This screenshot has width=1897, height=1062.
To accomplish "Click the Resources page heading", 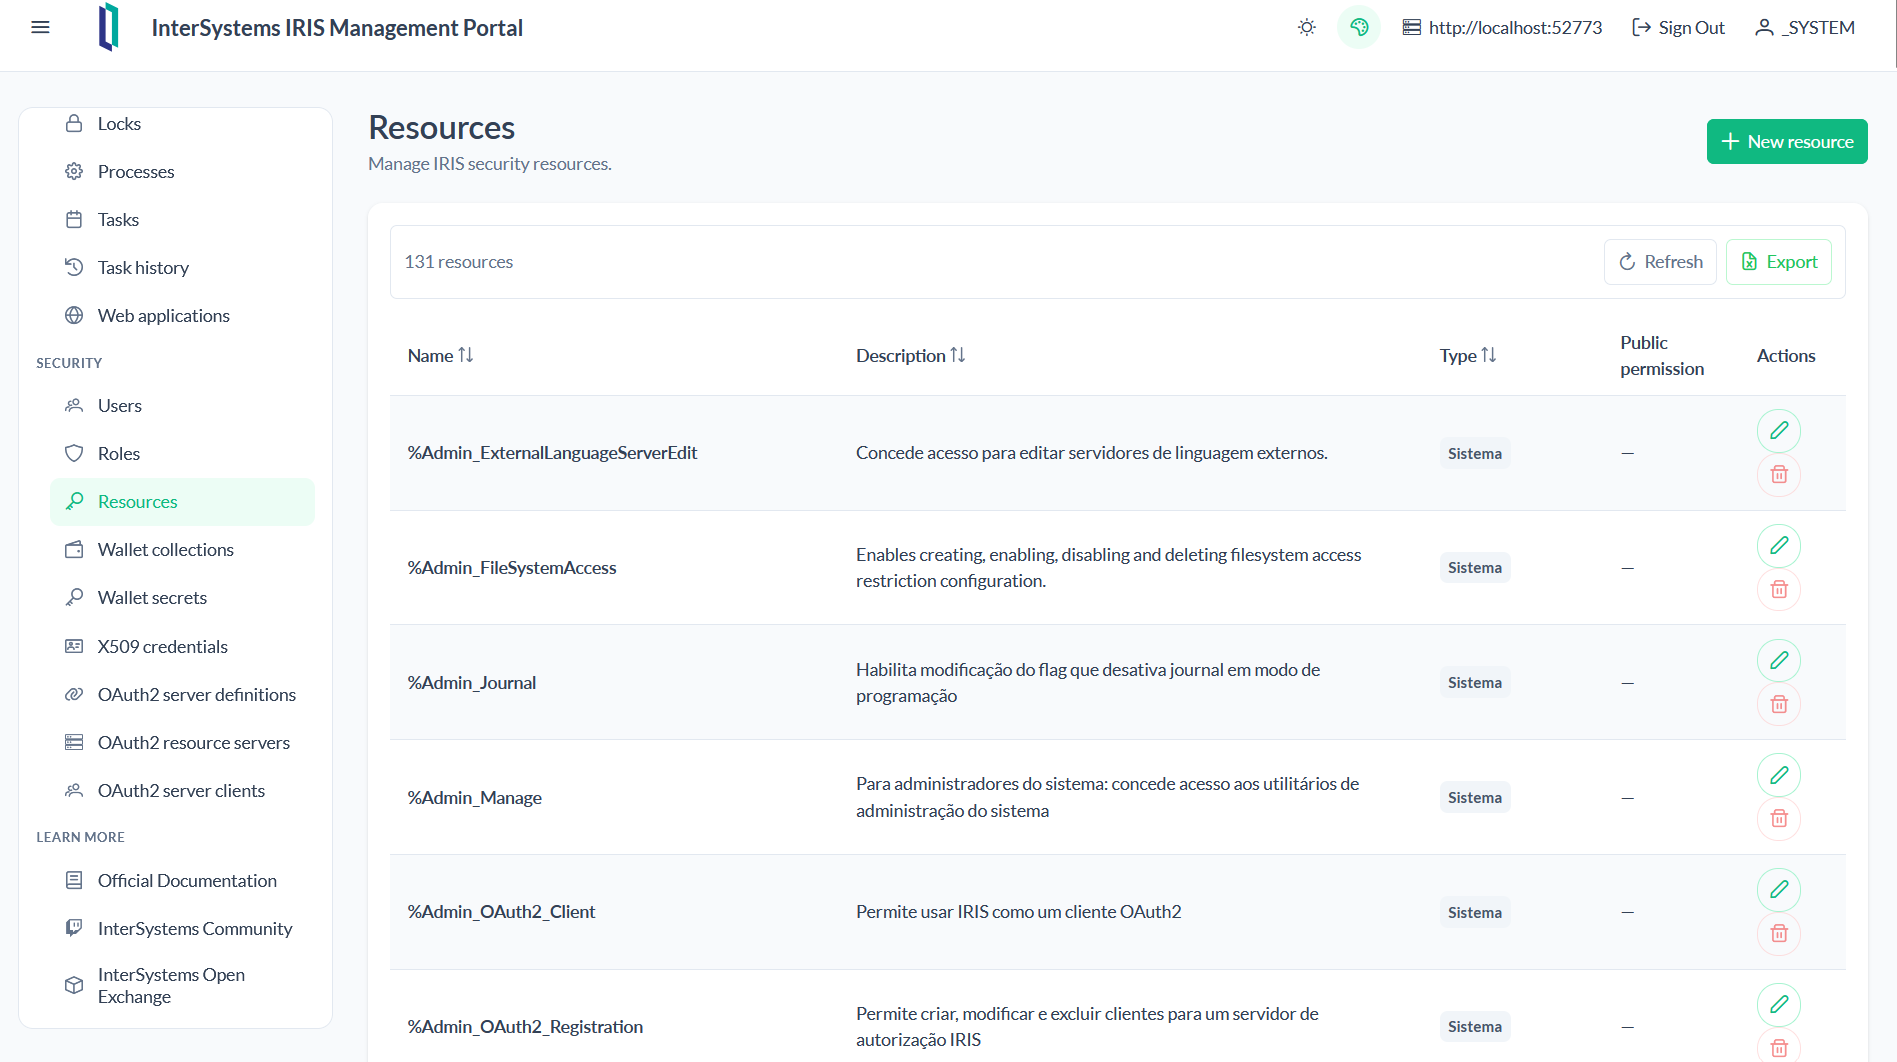I will tap(442, 128).
